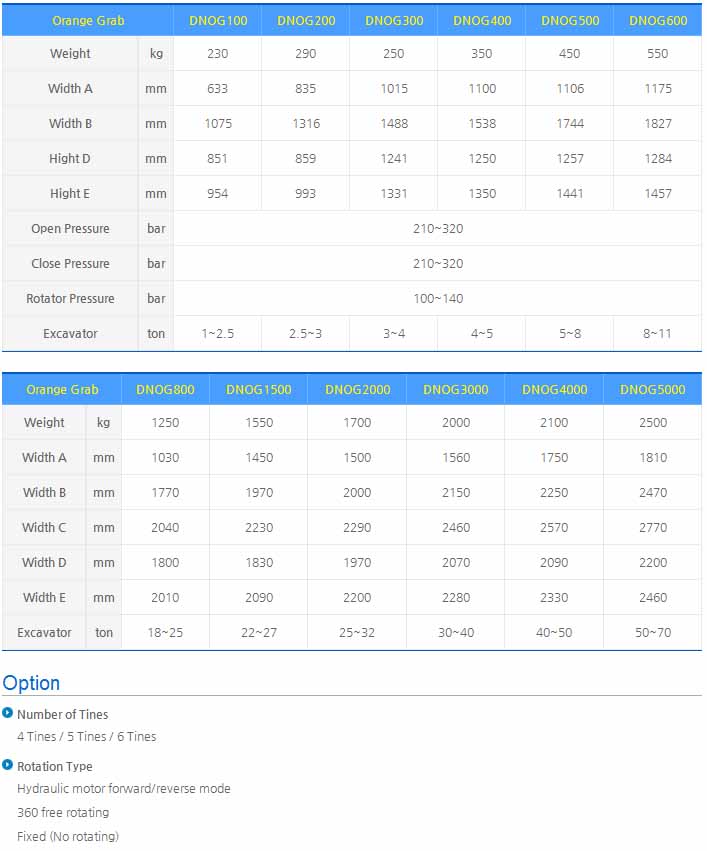Click the Width C row label
707x851 pixels.
click(x=44, y=528)
